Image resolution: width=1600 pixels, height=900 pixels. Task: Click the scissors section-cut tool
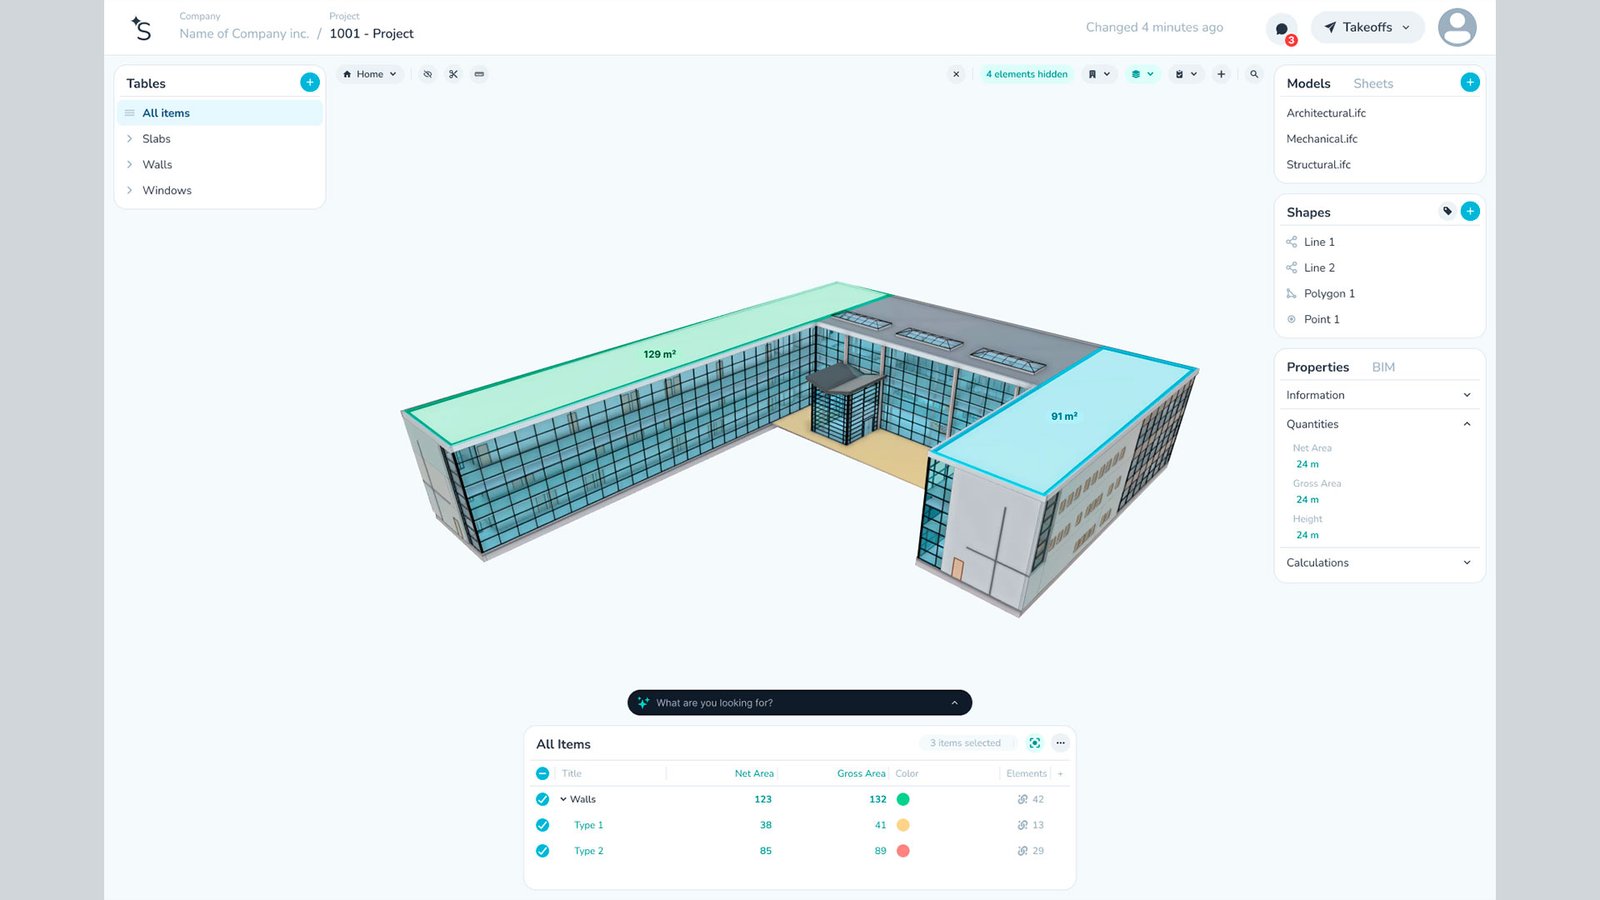pyautogui.click(x=453, y=74)
